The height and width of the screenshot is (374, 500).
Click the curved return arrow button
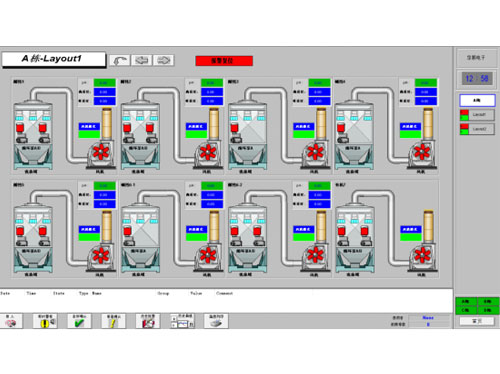point(120,60)
